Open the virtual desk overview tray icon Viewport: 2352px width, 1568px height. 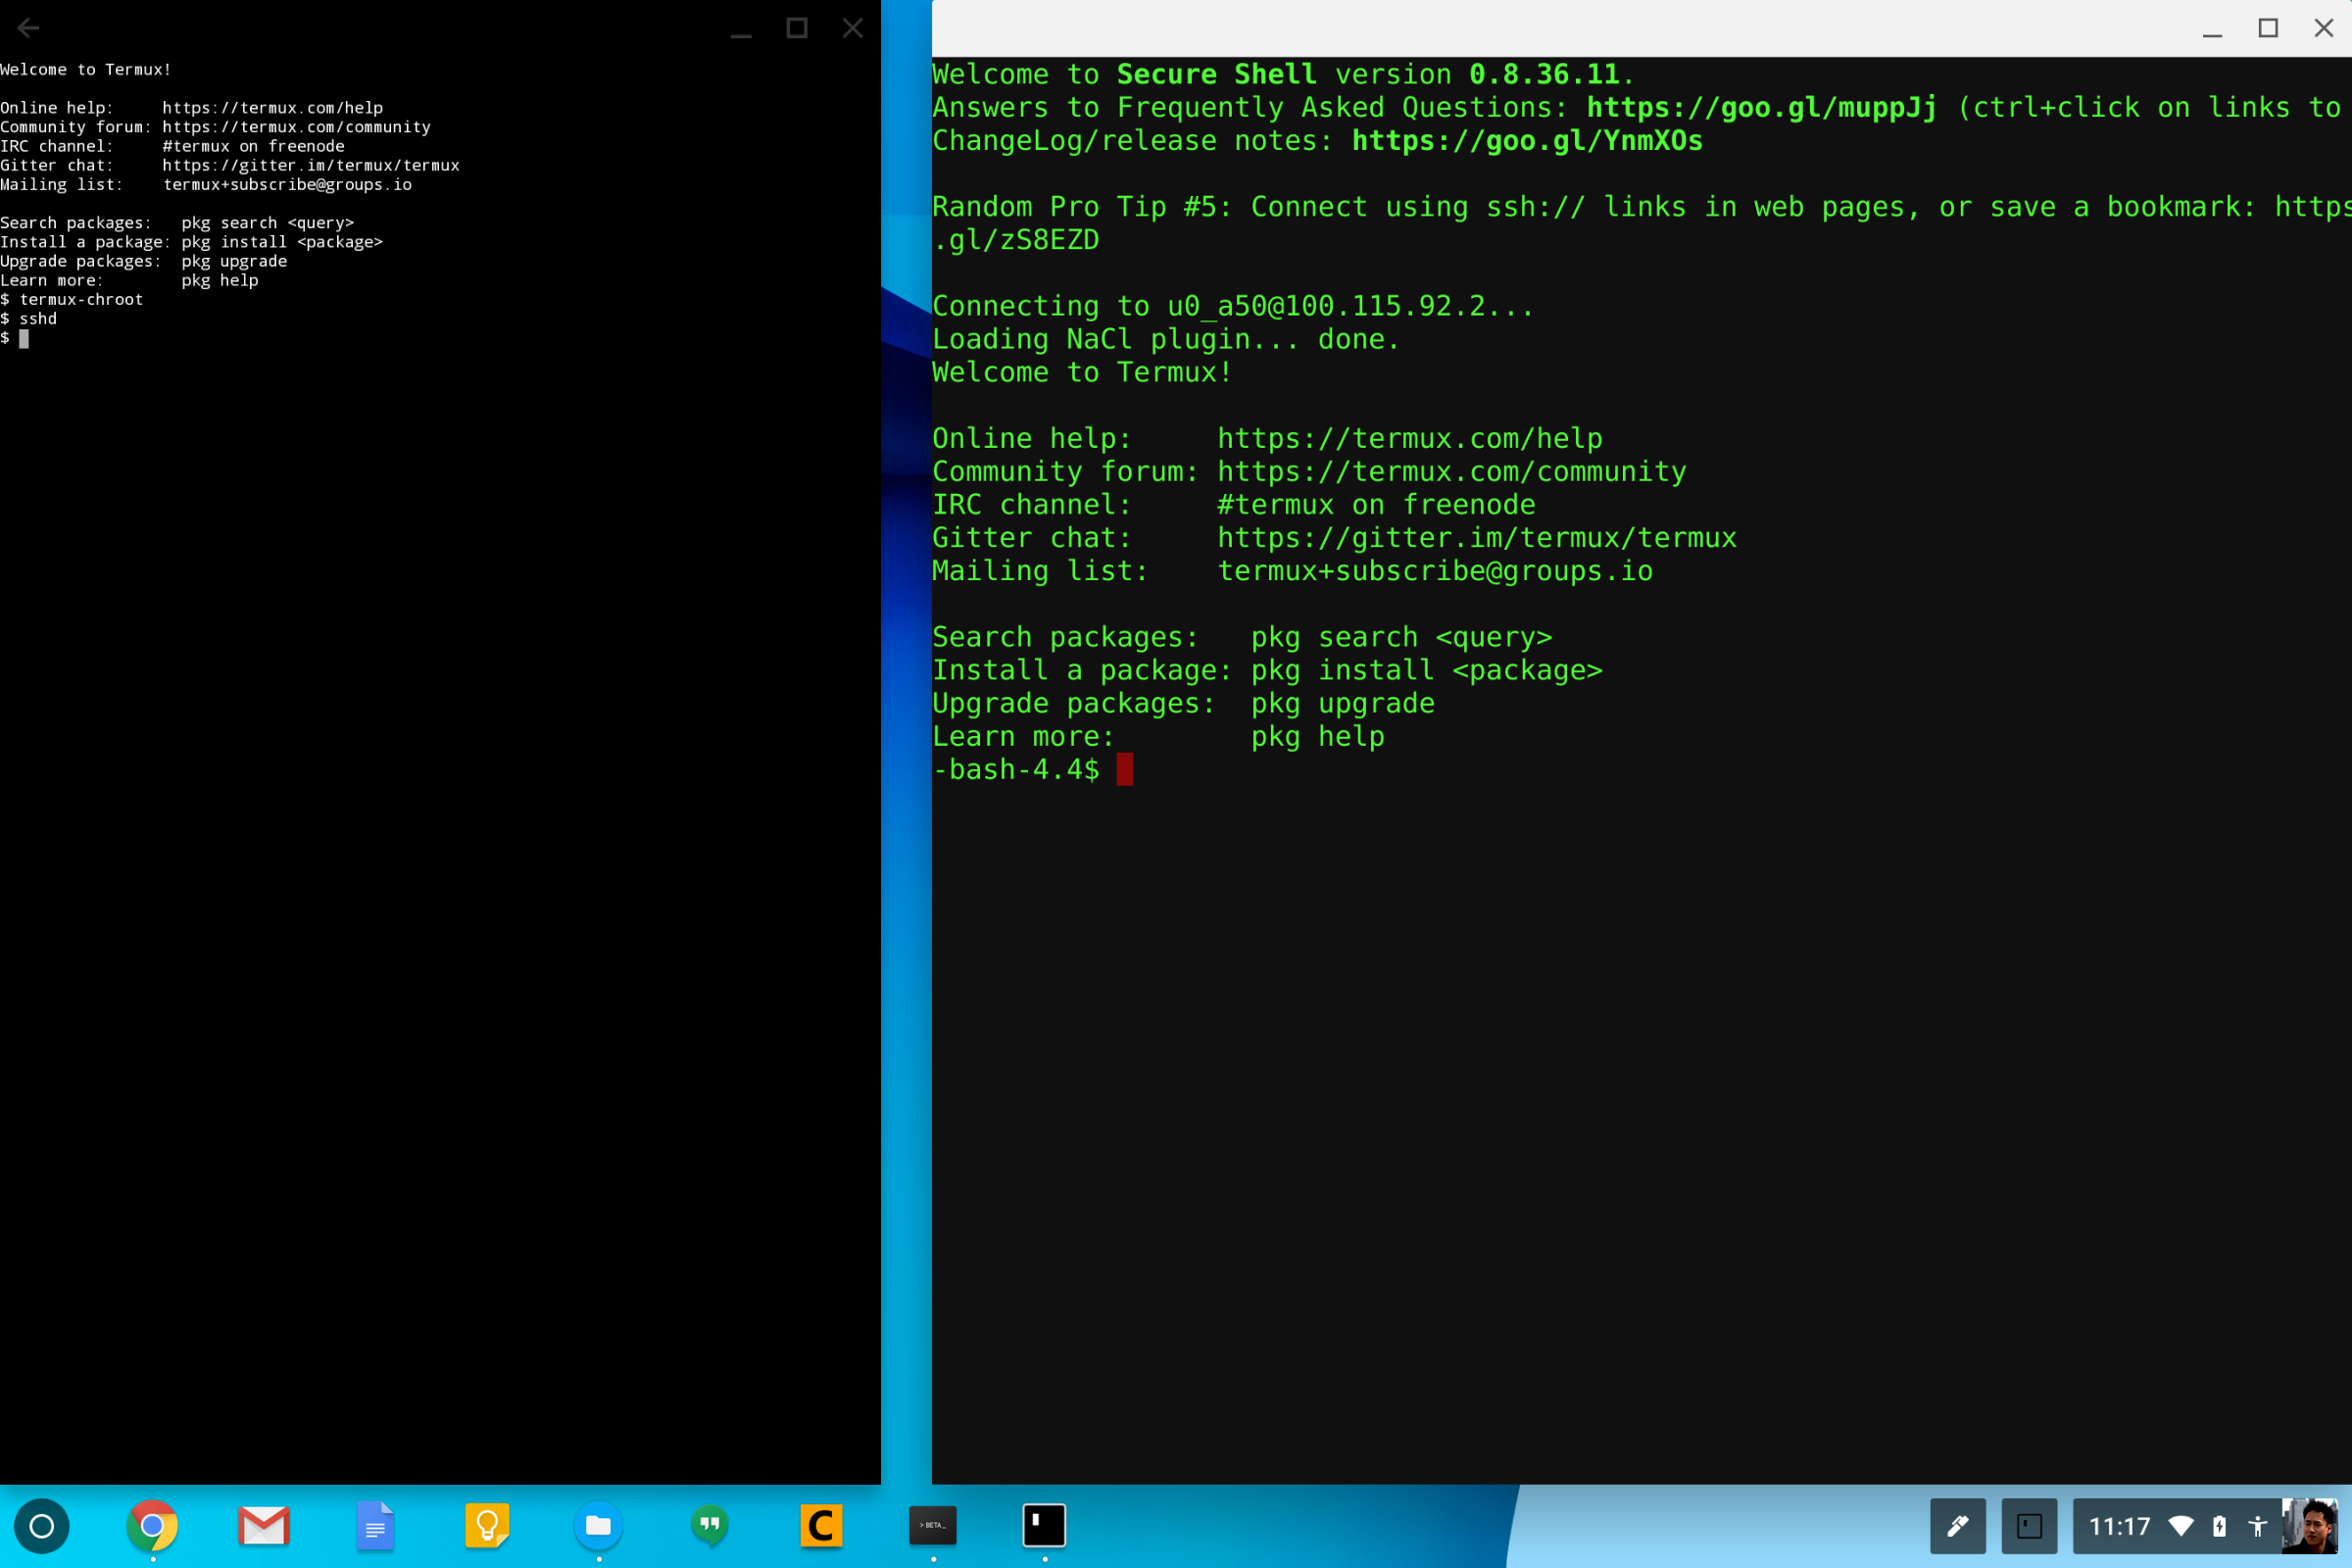pyautogui.click(x=2029, y=1526)
